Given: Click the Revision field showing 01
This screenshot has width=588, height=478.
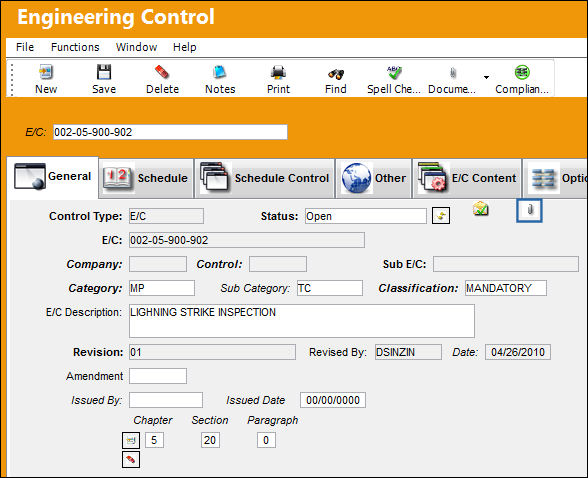Looking at the screenshot, I should [x=212, y=352].
